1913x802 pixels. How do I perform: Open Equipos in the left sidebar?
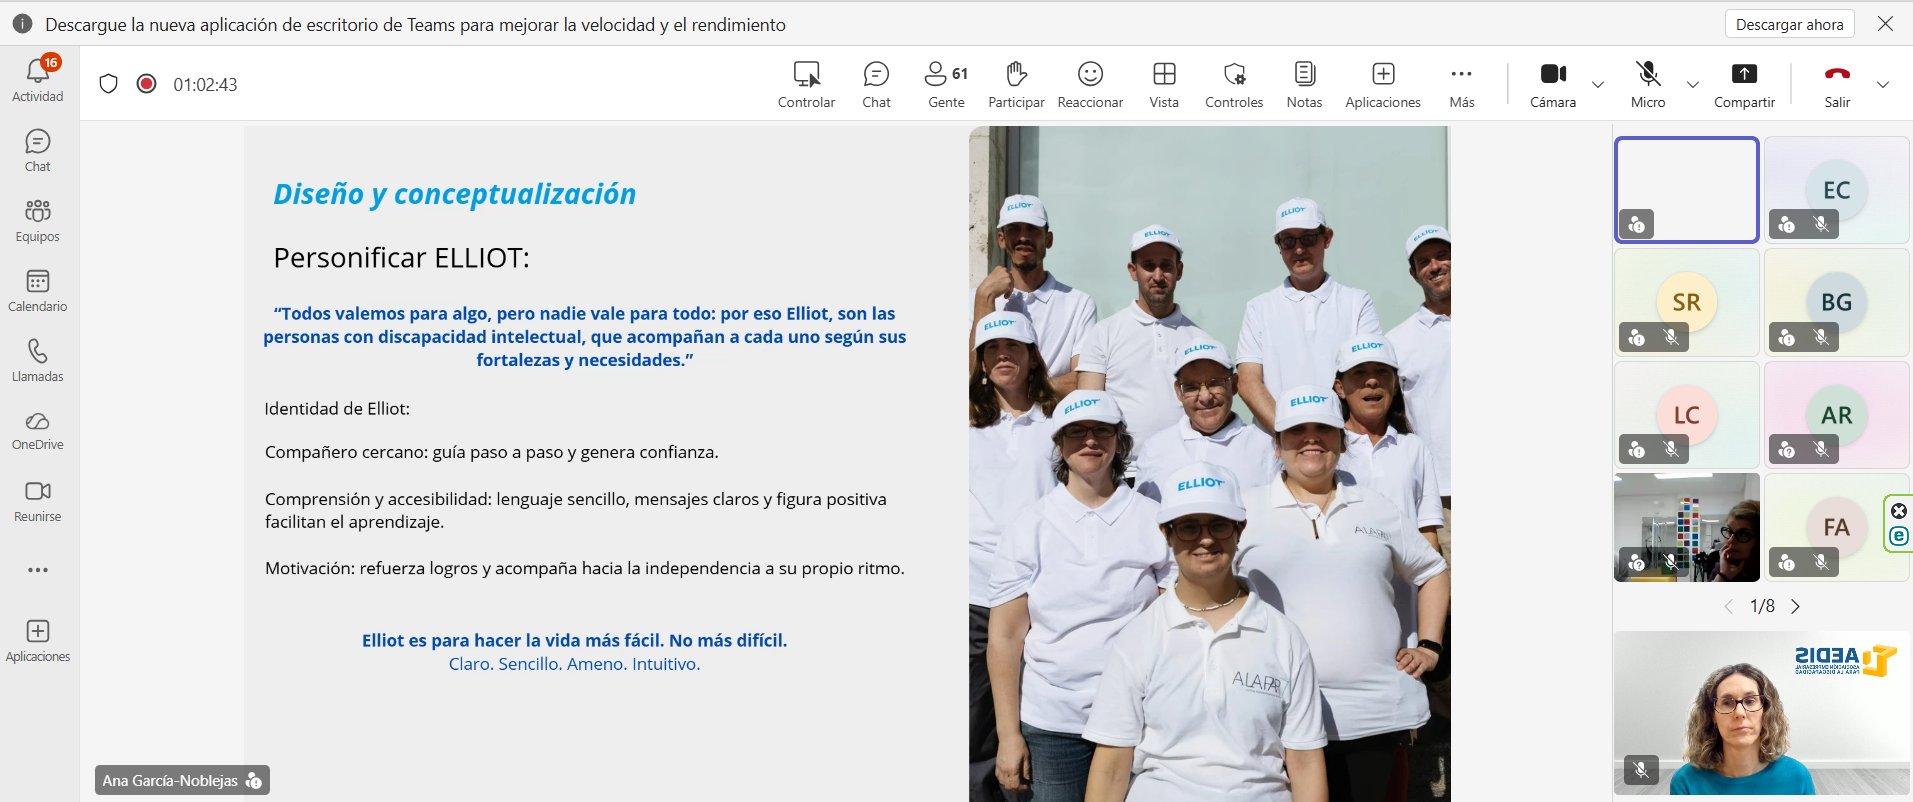coord(38,221)
